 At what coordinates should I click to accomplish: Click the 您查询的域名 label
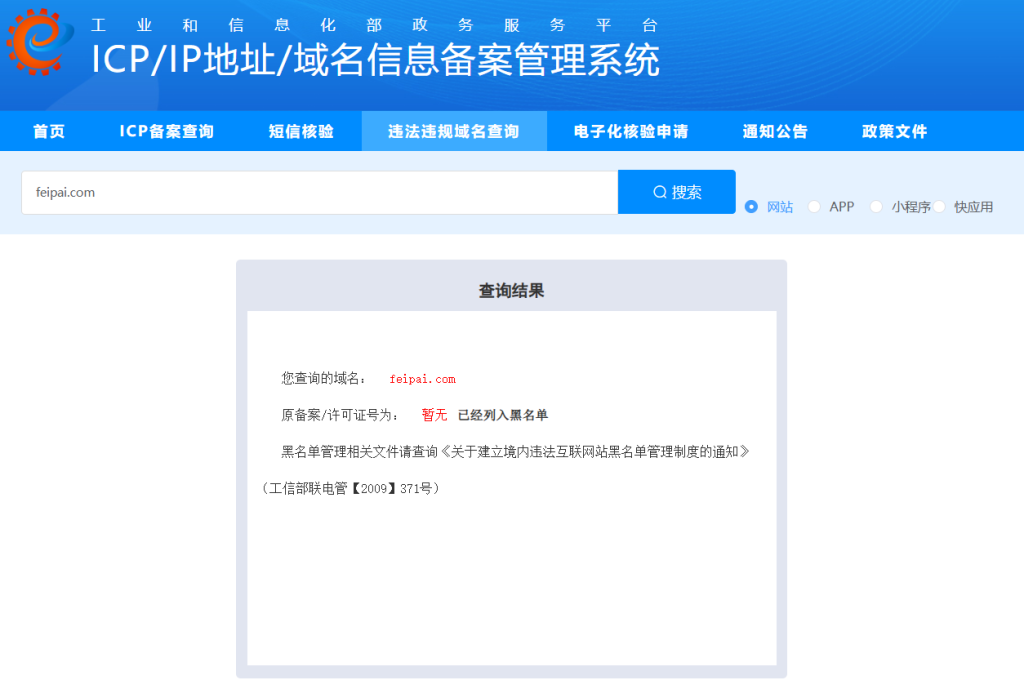pyautogui.click(x=324, y=378)
